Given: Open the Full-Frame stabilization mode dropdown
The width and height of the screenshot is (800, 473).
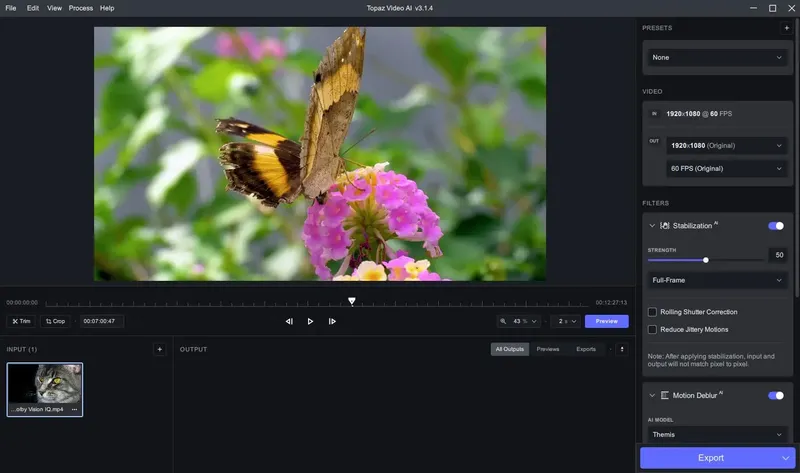Looking at the screenshot, I should click(x=717, y=280).
